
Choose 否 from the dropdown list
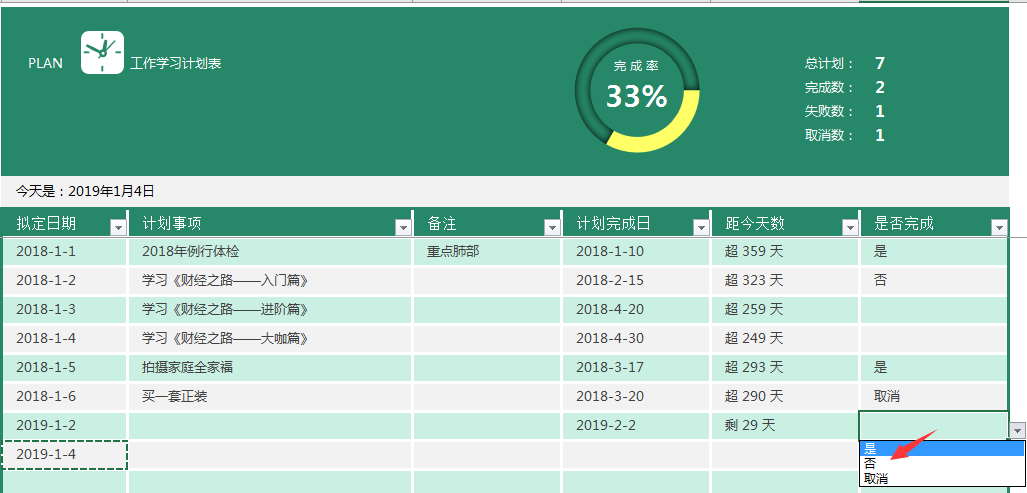tap(941, 464)
